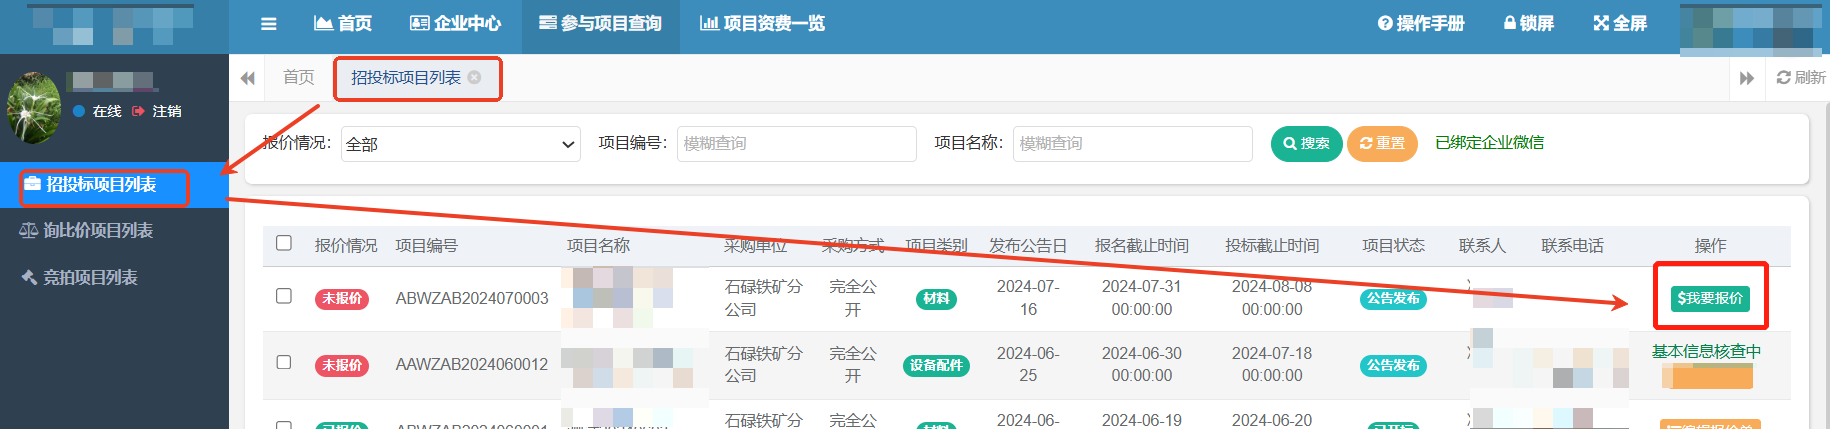Click the 报名截止时间 column header

1142,246
